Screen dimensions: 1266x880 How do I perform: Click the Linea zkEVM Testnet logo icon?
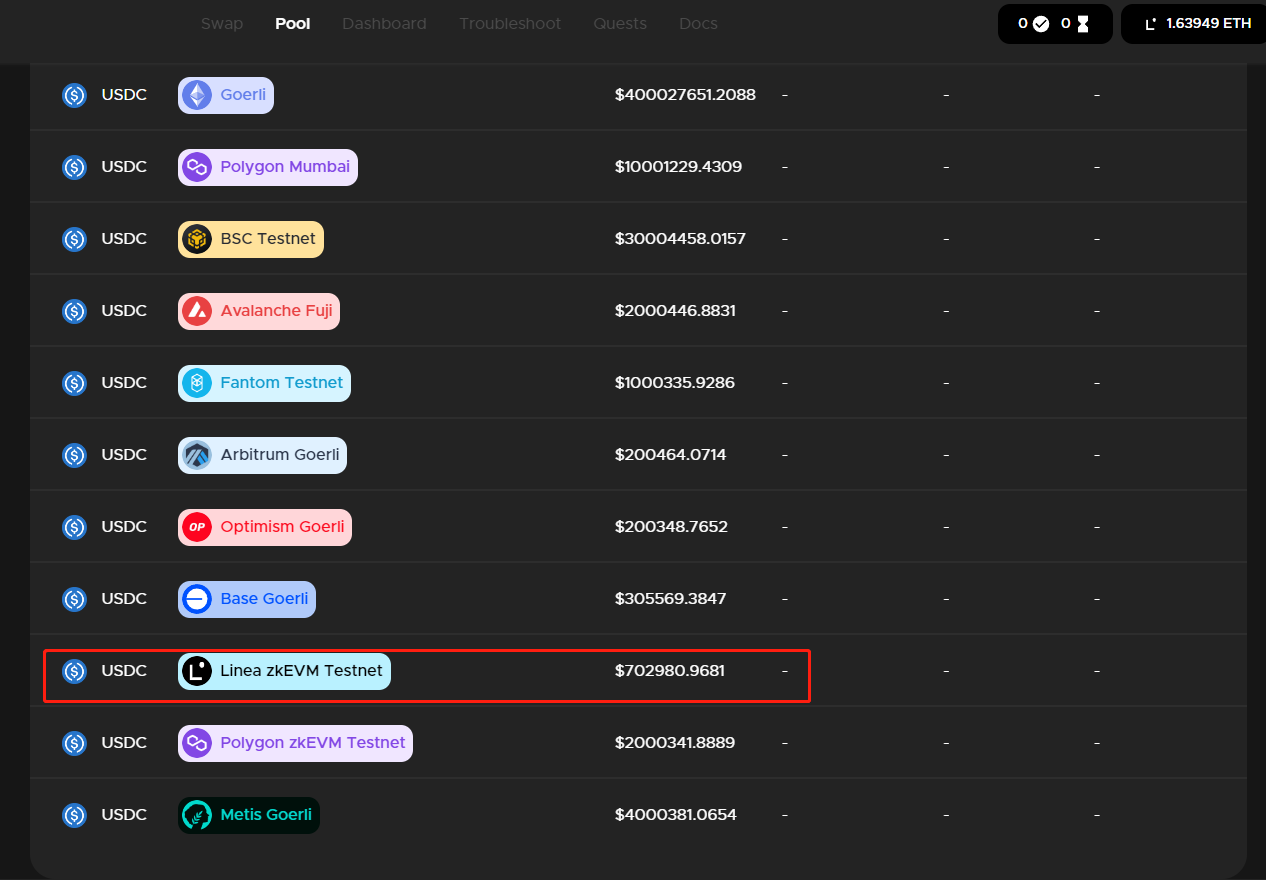click(x=197, y=671)
